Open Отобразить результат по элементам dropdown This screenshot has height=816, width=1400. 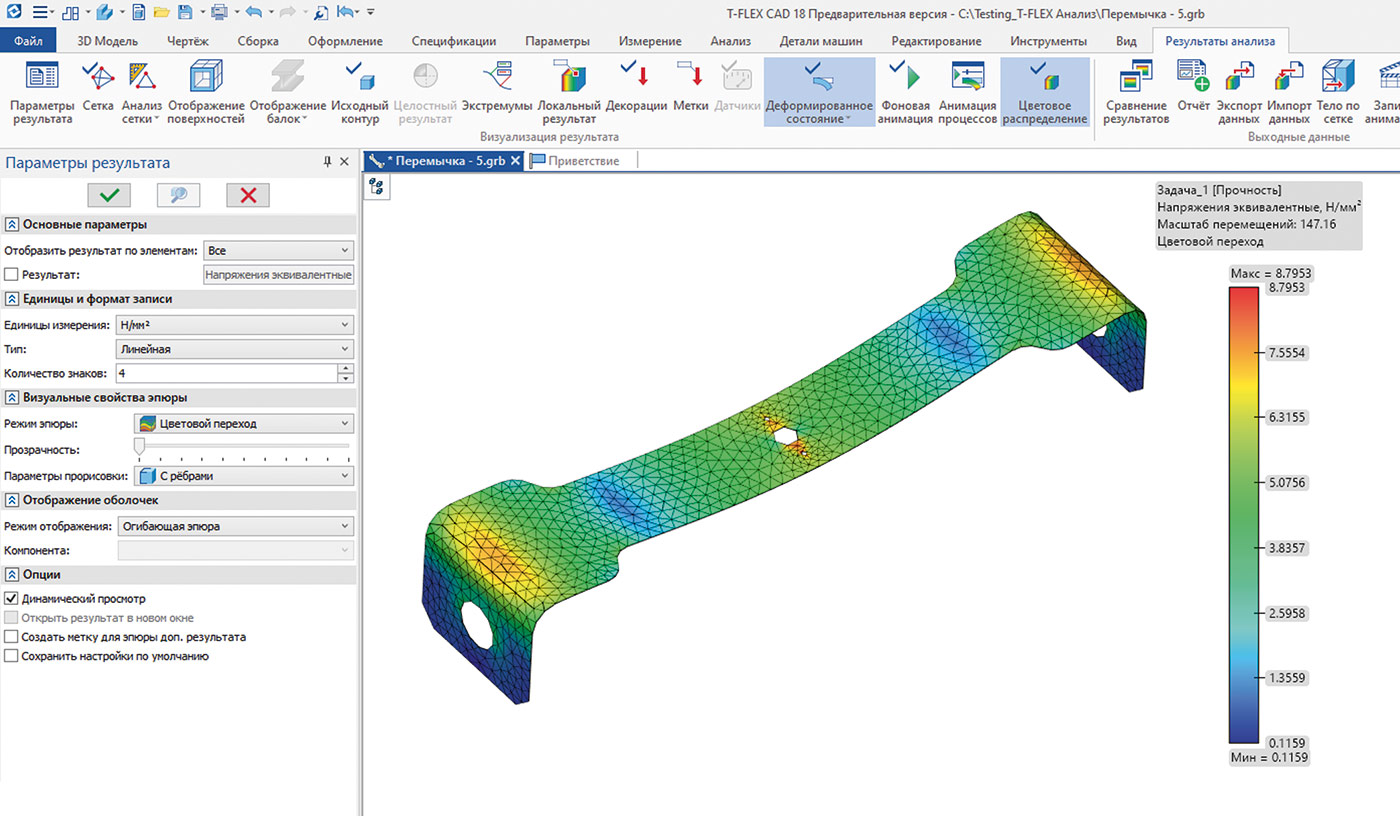click(x=278, y=250)
